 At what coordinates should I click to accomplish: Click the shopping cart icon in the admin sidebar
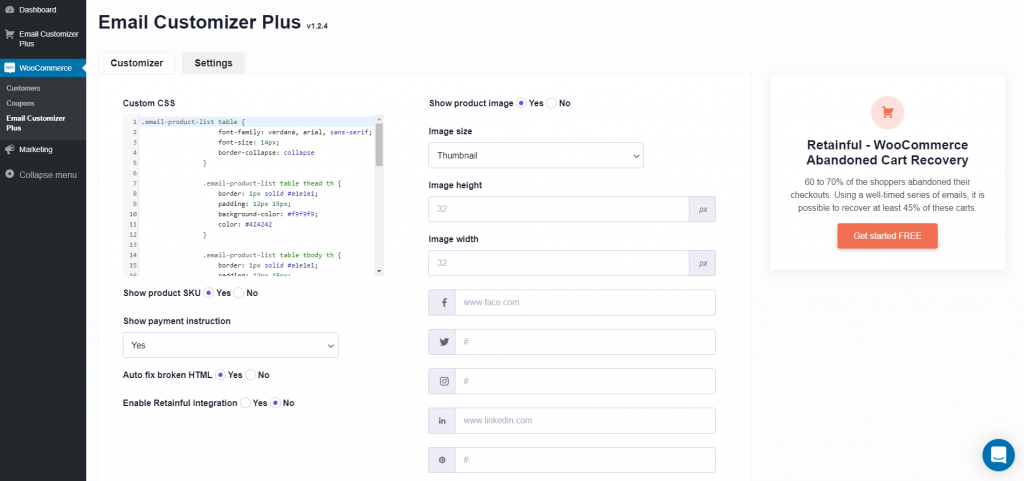(10, 34)
